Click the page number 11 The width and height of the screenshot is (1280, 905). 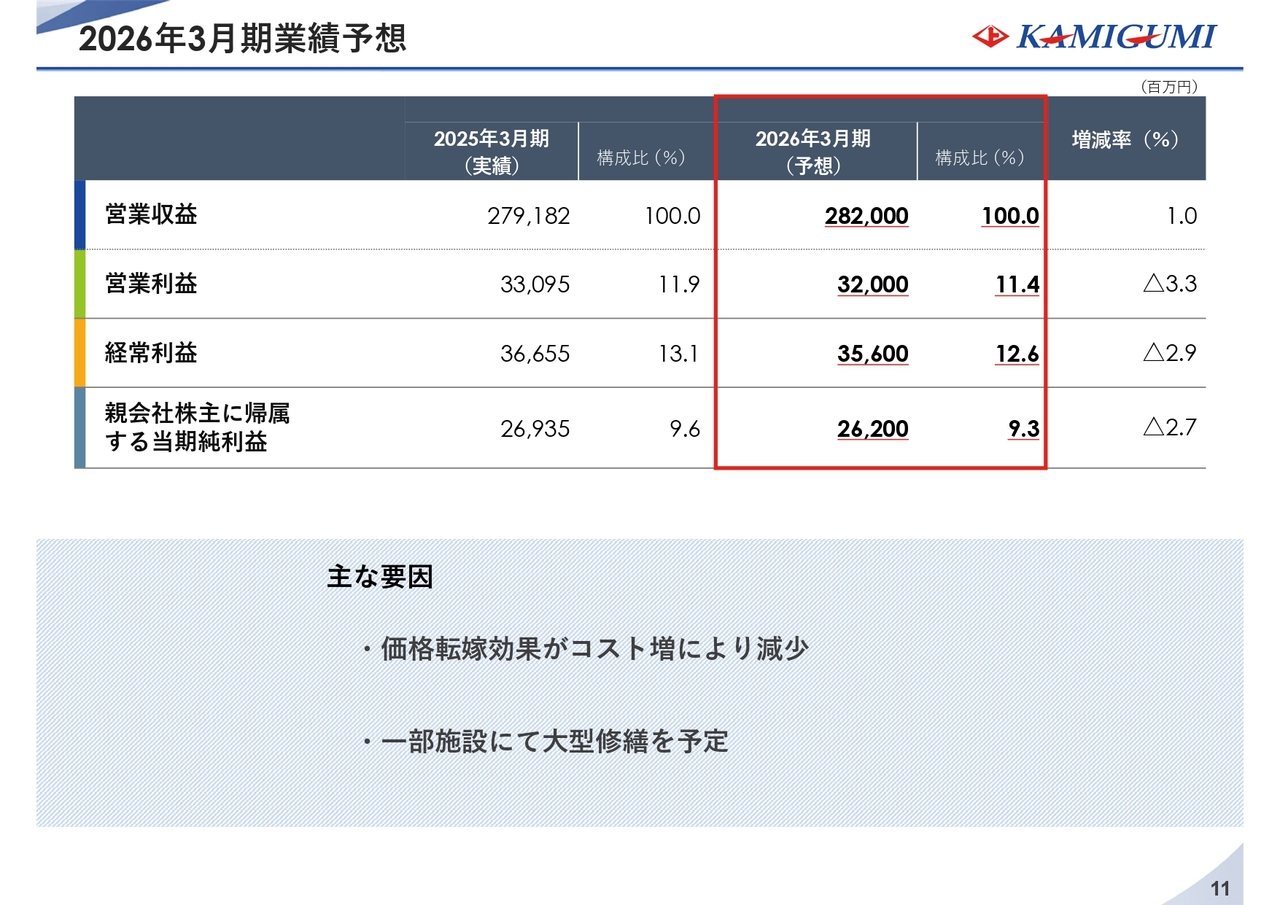pyautogui.click(x=1219, y=889)
